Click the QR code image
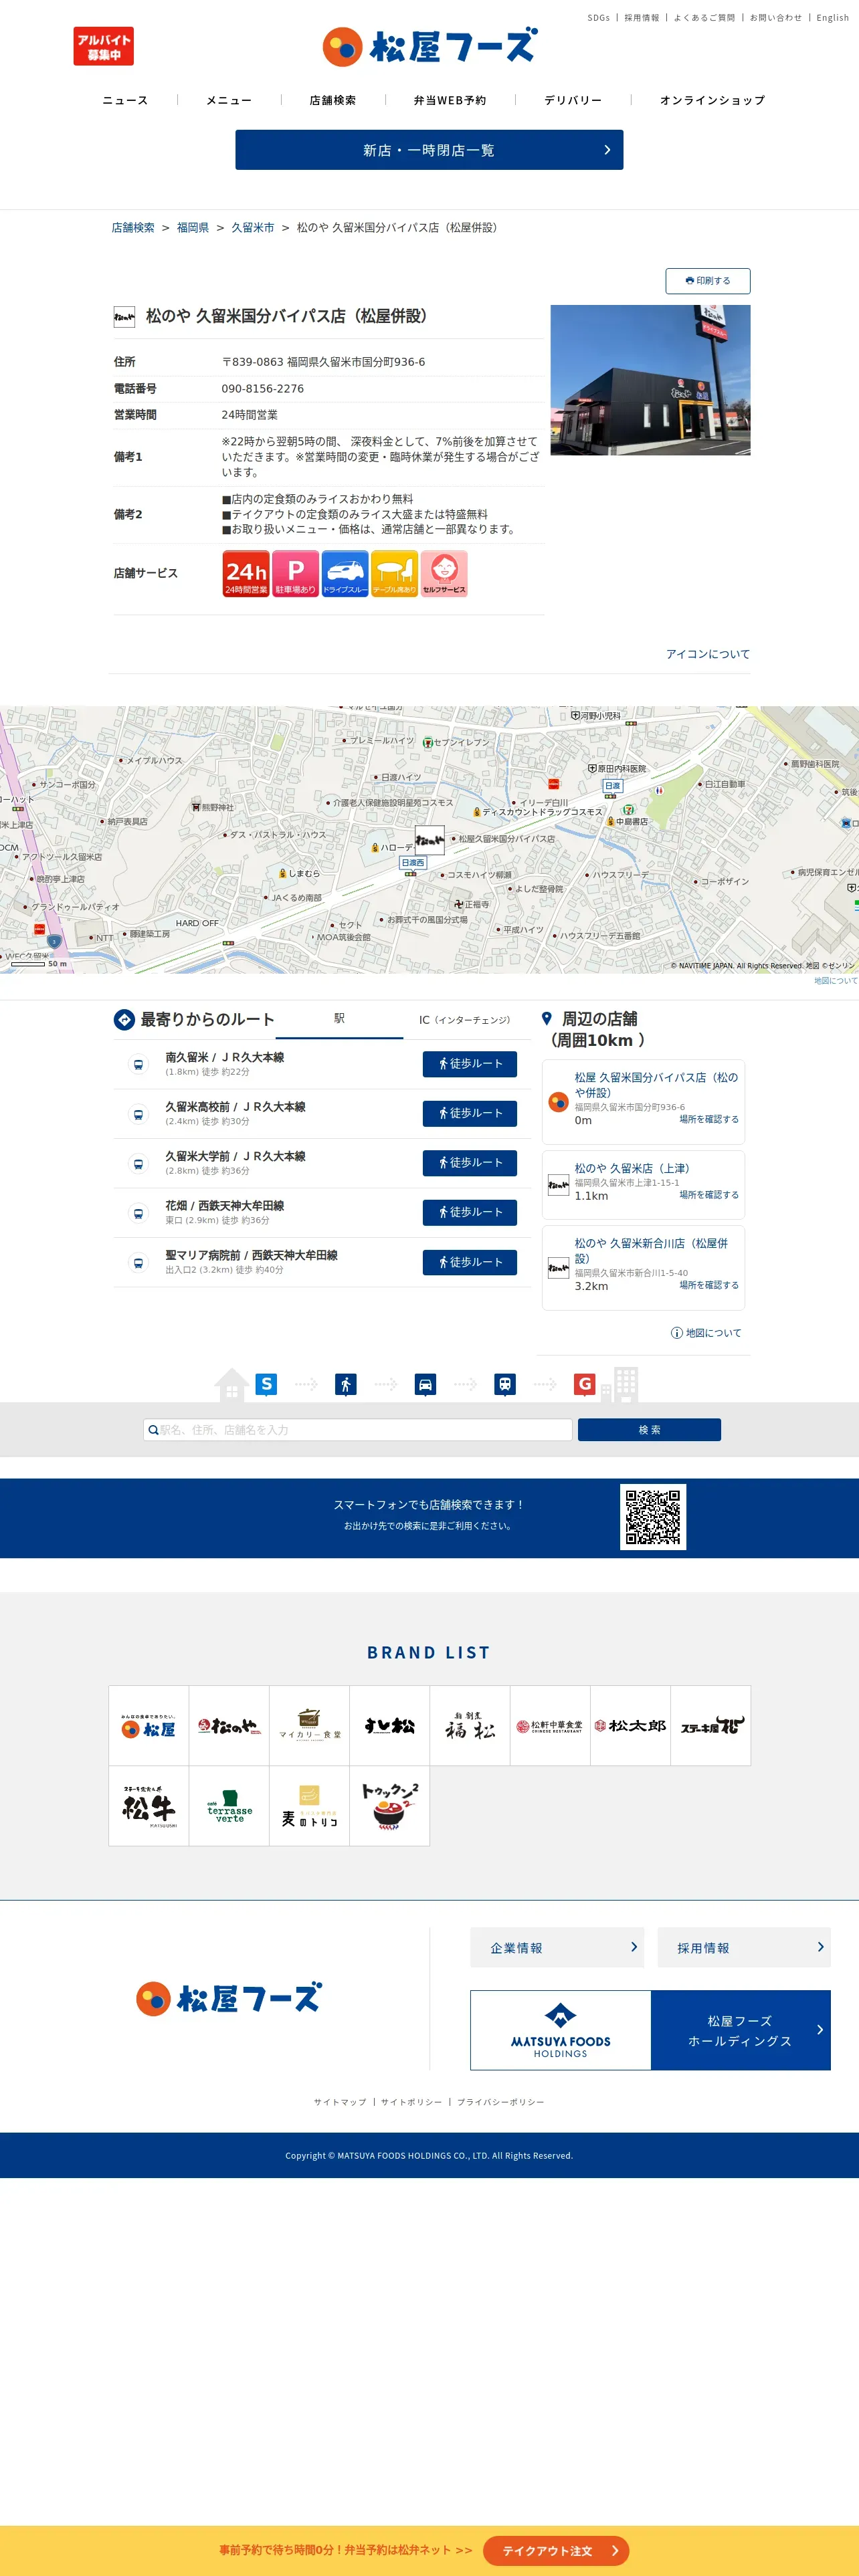Viewport: 859px width, 2576px height. 653,1517
